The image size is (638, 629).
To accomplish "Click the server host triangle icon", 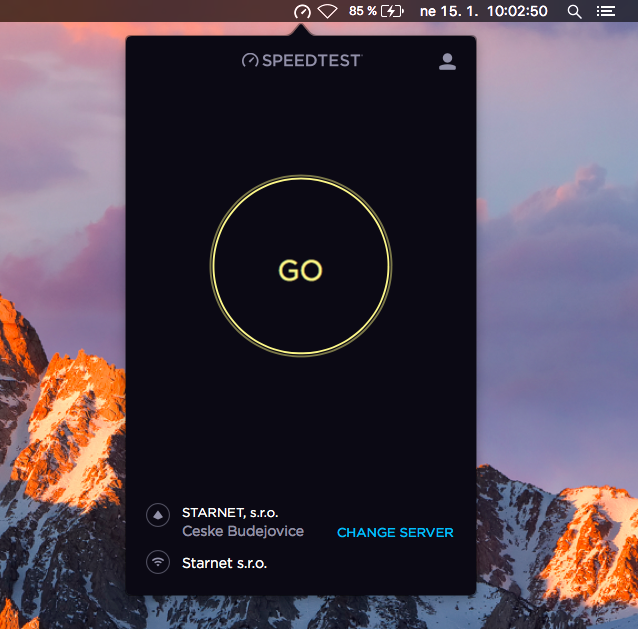I will pyautogui.click(x=158, y=515).
